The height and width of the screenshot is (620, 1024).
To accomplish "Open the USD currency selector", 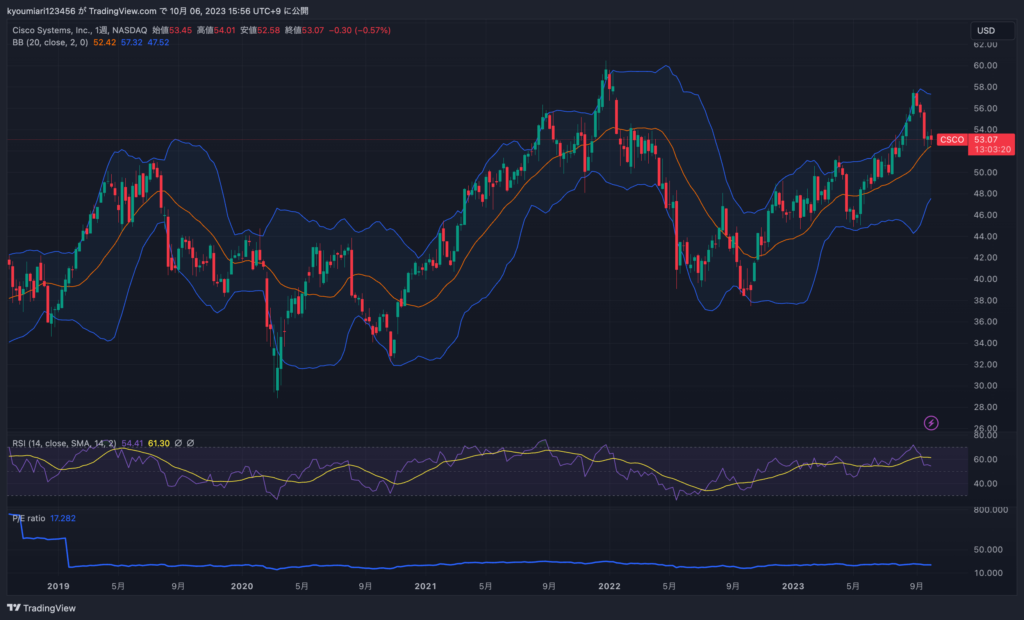I will 991,31.
